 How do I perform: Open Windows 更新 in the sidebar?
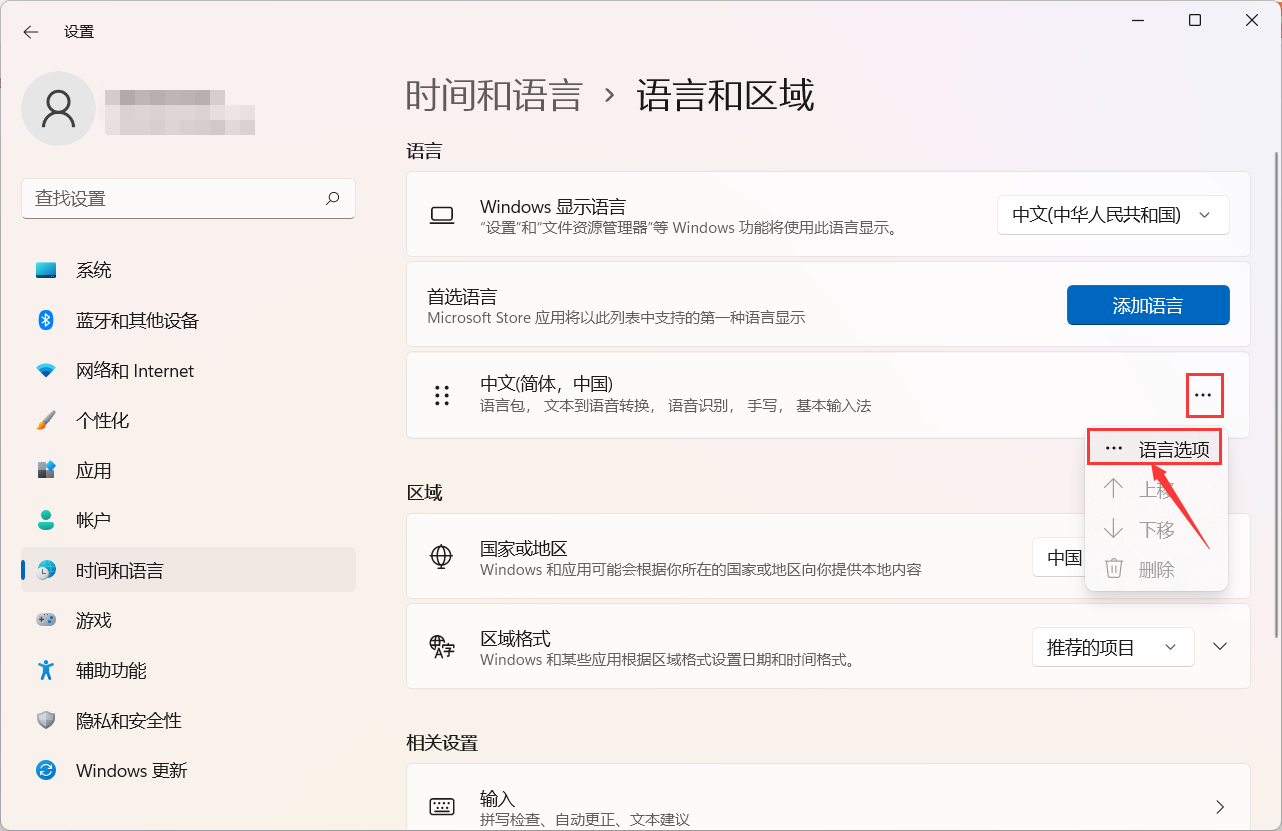tap(188, 770)
